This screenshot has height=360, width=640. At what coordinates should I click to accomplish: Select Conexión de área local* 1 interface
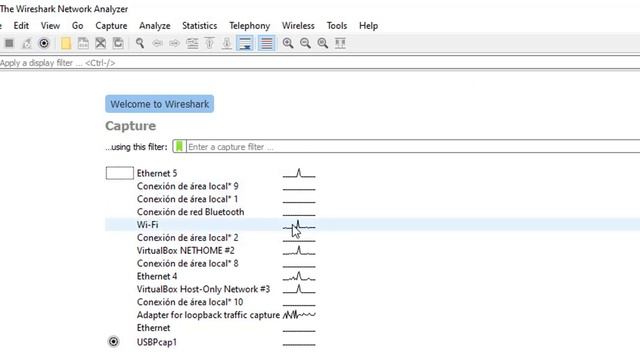pos(187,199)
